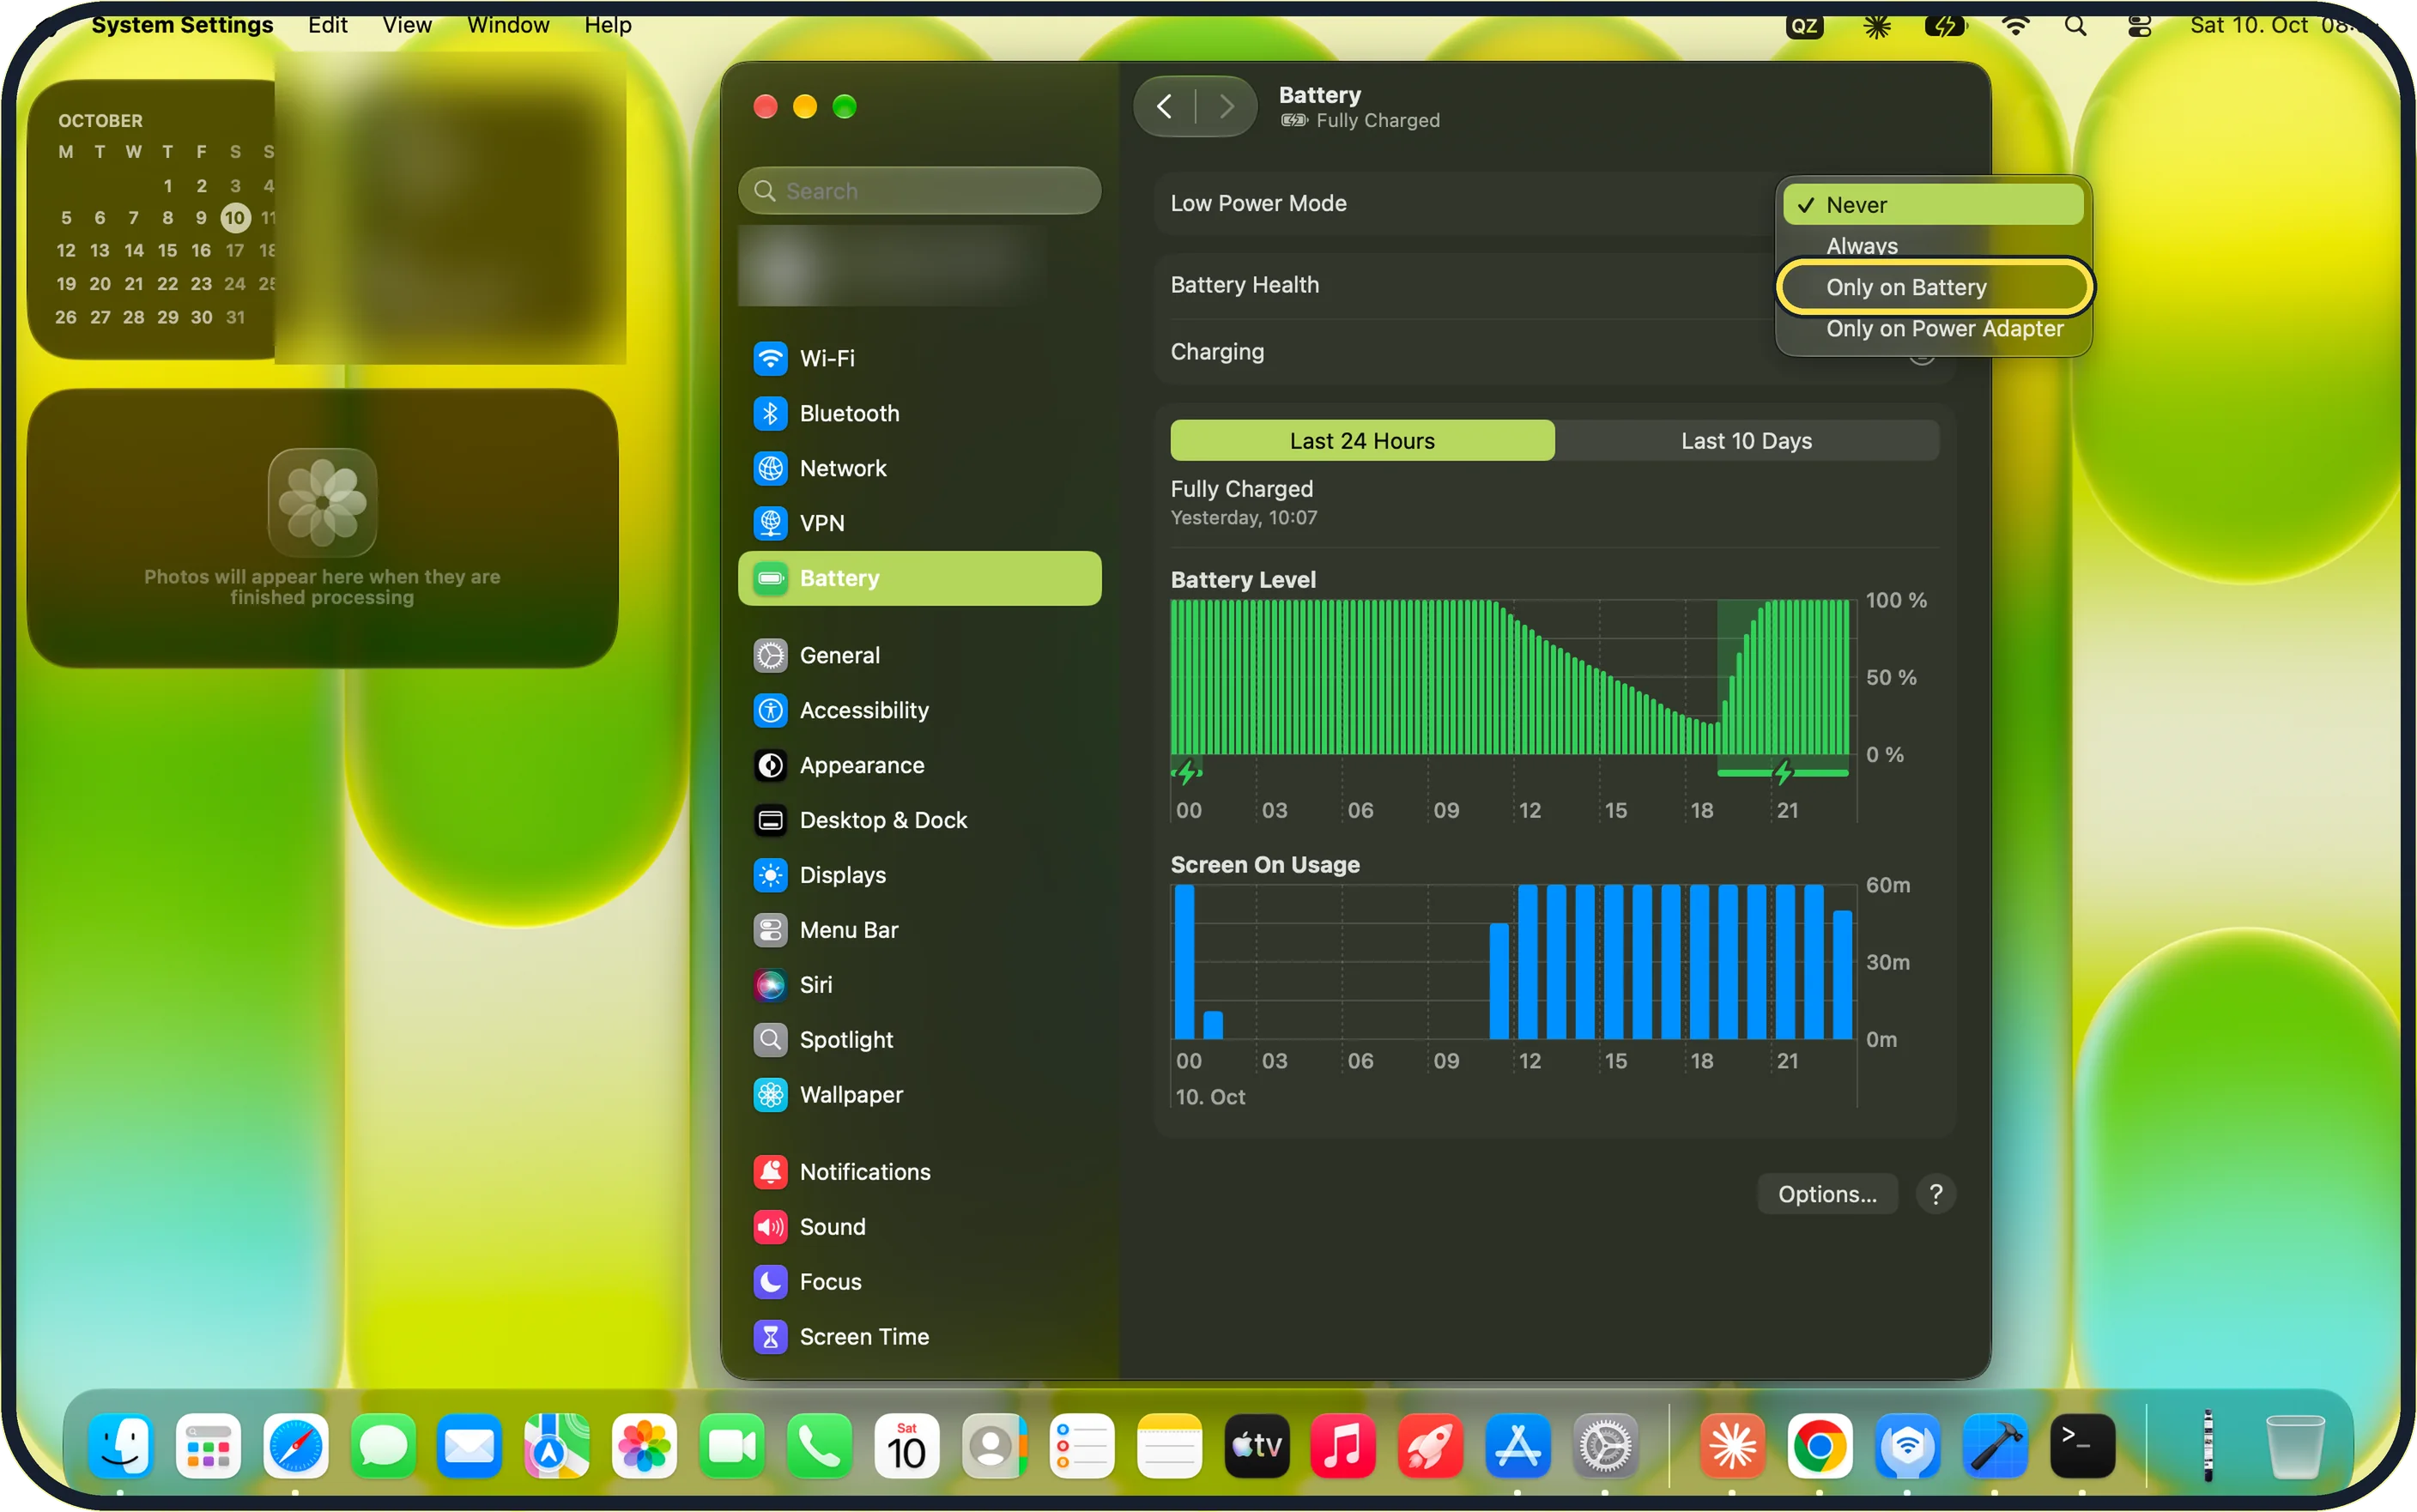2417x1512 pixels.
Task: Open VPN settings pane
Action: click(x=918, y=523)
